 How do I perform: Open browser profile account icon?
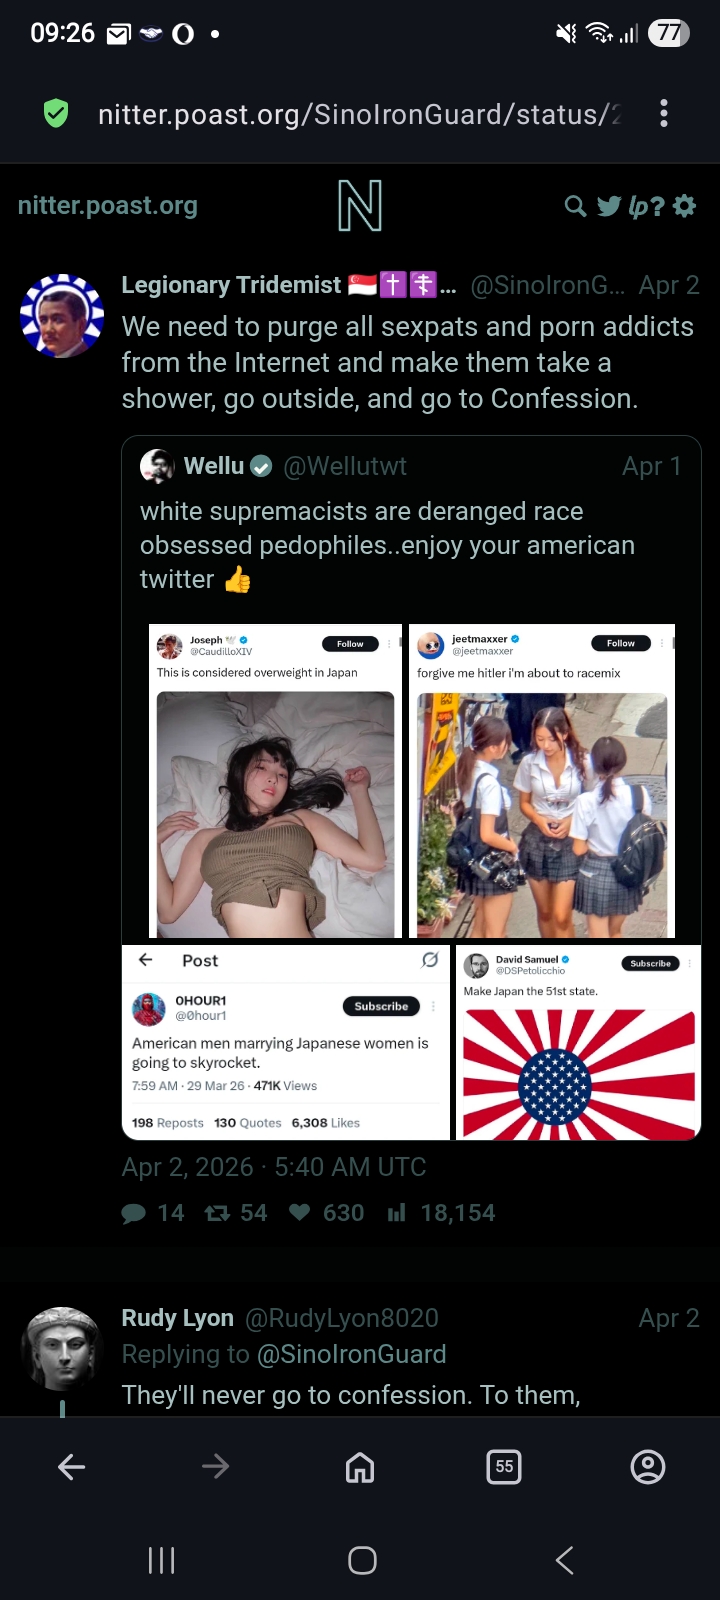(648, 1467)
